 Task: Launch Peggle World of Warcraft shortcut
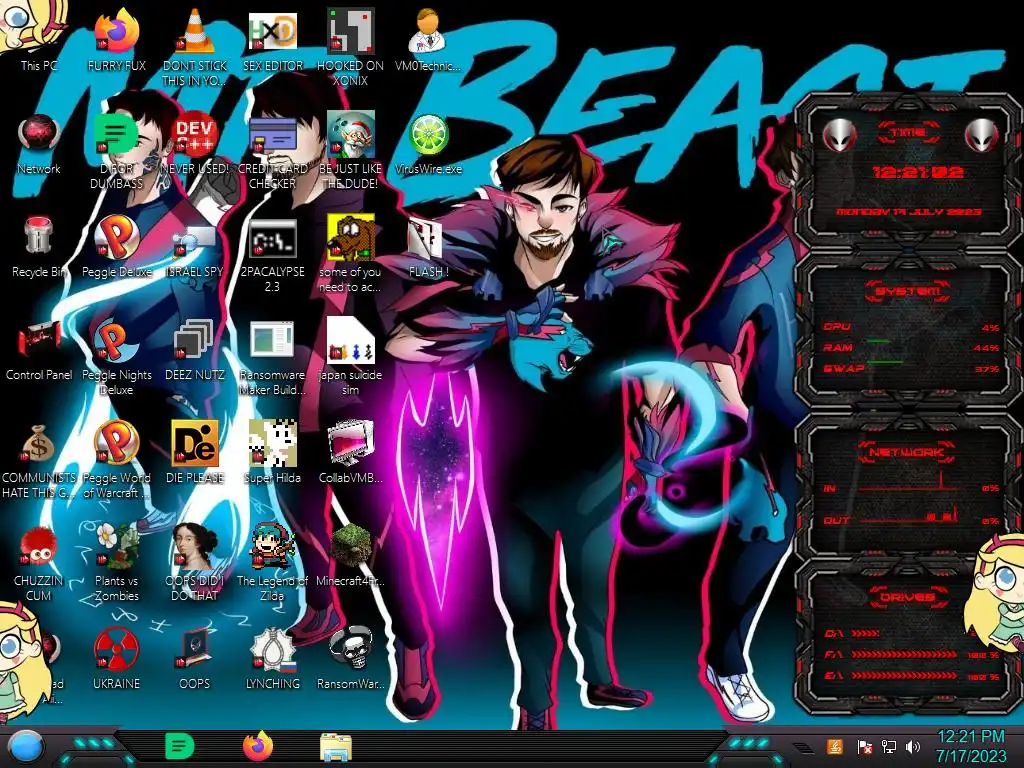pos(116,460)
